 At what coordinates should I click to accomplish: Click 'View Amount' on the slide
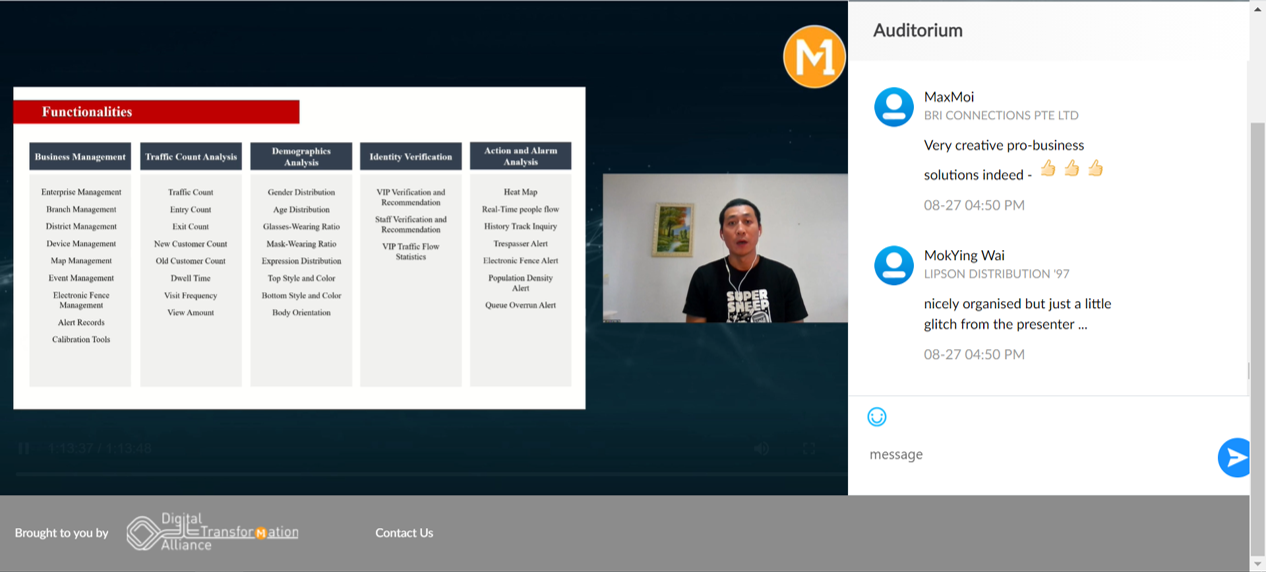click(x=191, y=313)
